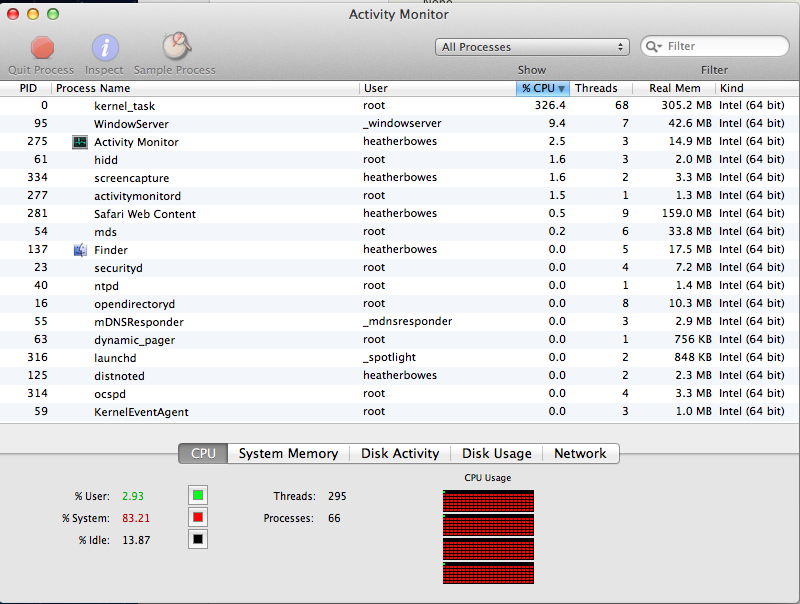
Task: Click the 83.21 % System value
Action: coord(136,518)
